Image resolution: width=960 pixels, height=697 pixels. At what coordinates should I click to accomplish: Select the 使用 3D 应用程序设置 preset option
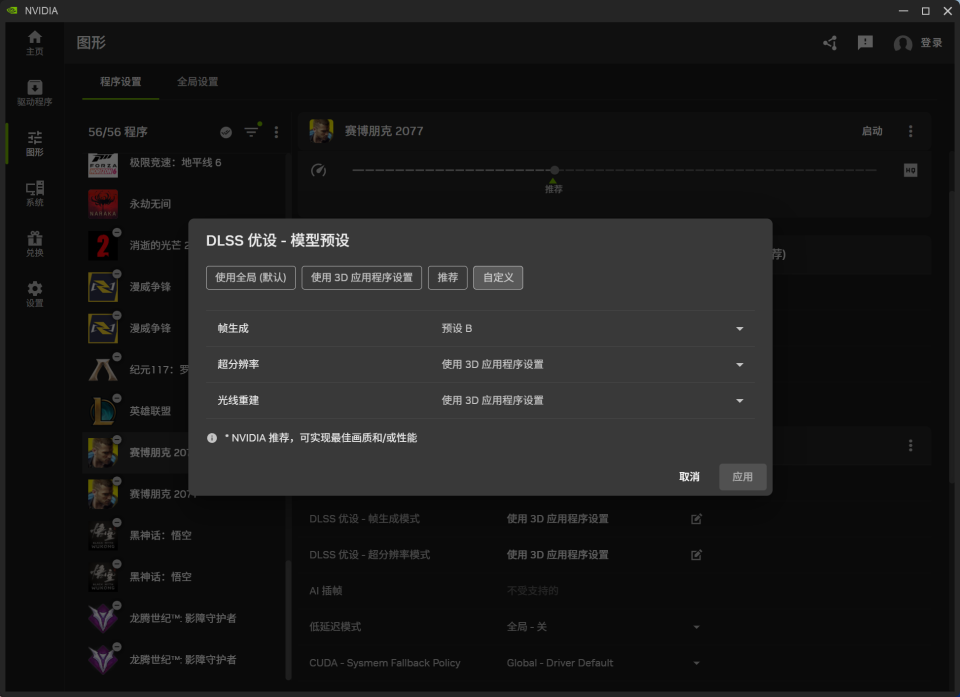coord(362,277)
